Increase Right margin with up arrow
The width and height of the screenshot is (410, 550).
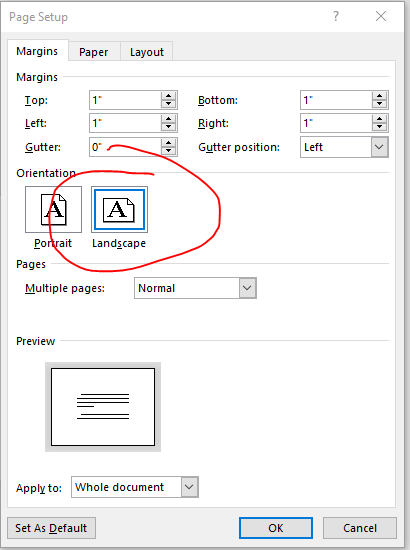click(x=379, y=119)
